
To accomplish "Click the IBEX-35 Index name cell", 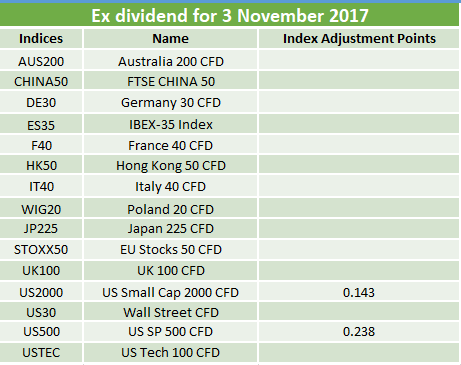I will point(170,125).
